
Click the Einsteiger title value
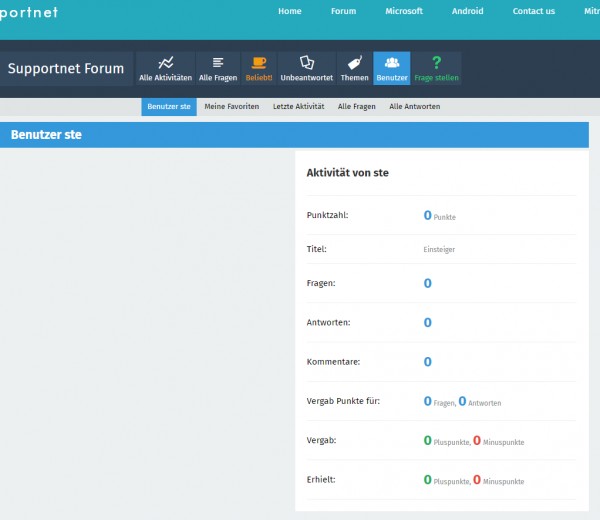439,250
